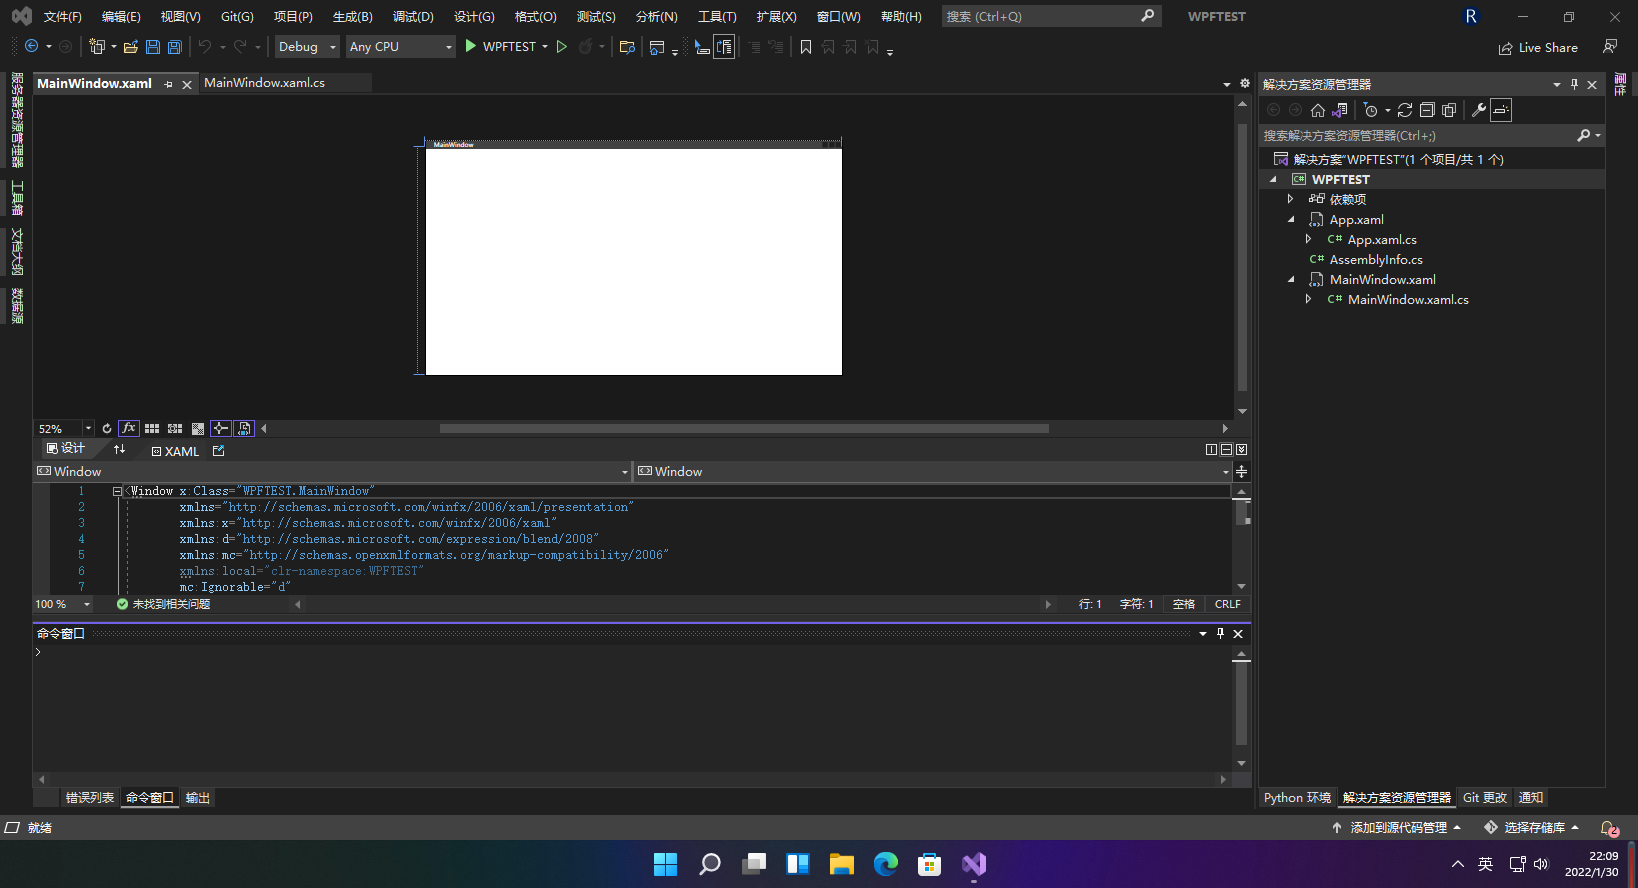Open startup project WPFTEST dropdown arrow
Image resolution: width=1638 pixels, height=888 pixels.
pyautogui.click(x=545, y=47)
